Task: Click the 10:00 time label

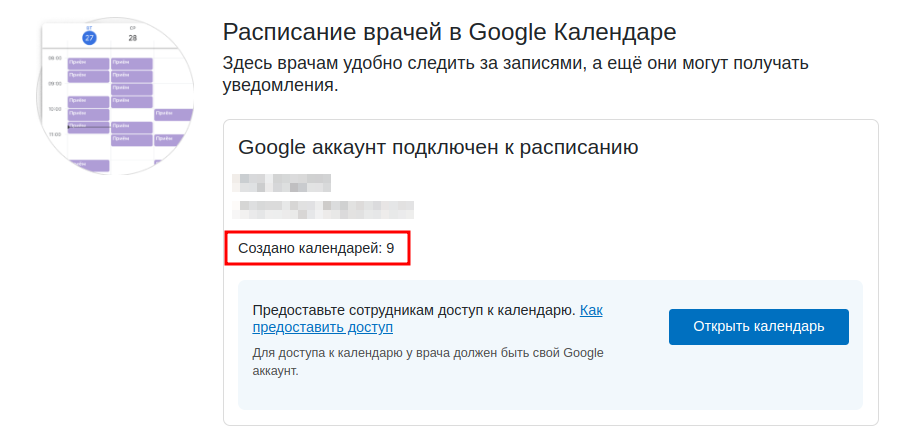Action: [55, 109]
